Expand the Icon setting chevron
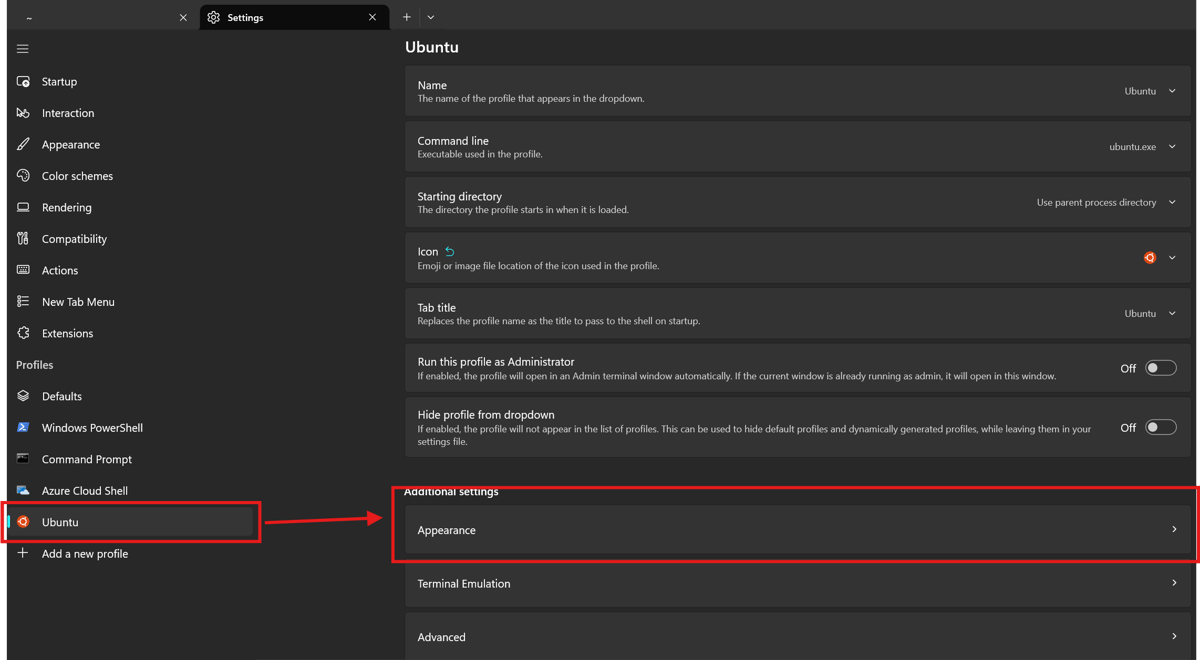 (1172, 258)
